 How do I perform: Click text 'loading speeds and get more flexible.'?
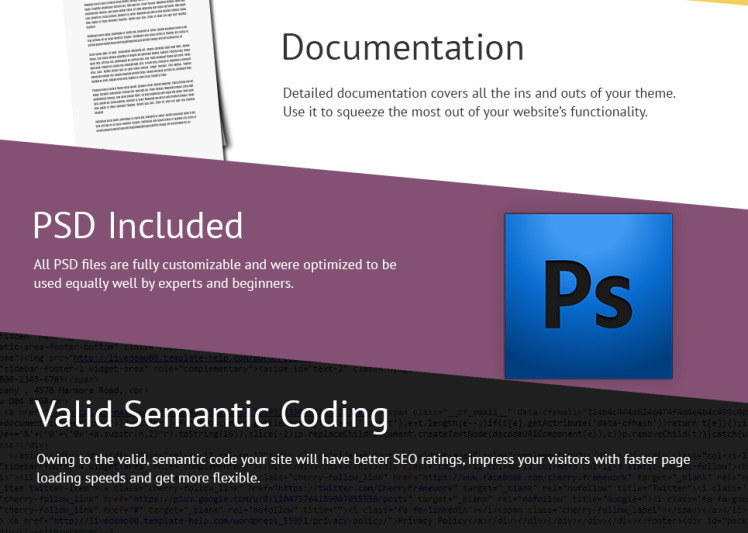(148, 478)
